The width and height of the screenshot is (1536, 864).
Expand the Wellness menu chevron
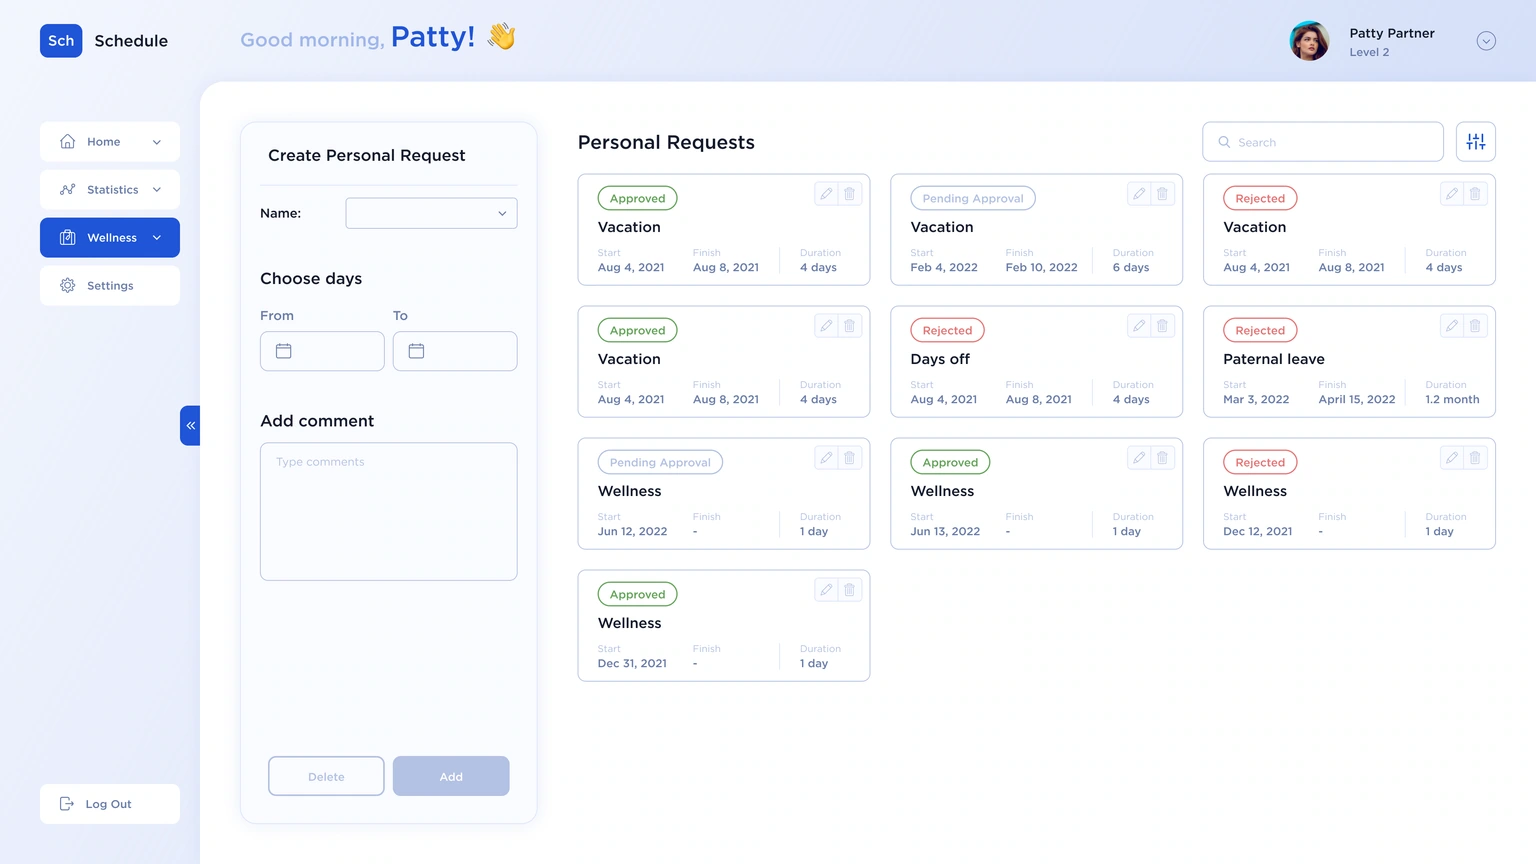coord(157,238)
